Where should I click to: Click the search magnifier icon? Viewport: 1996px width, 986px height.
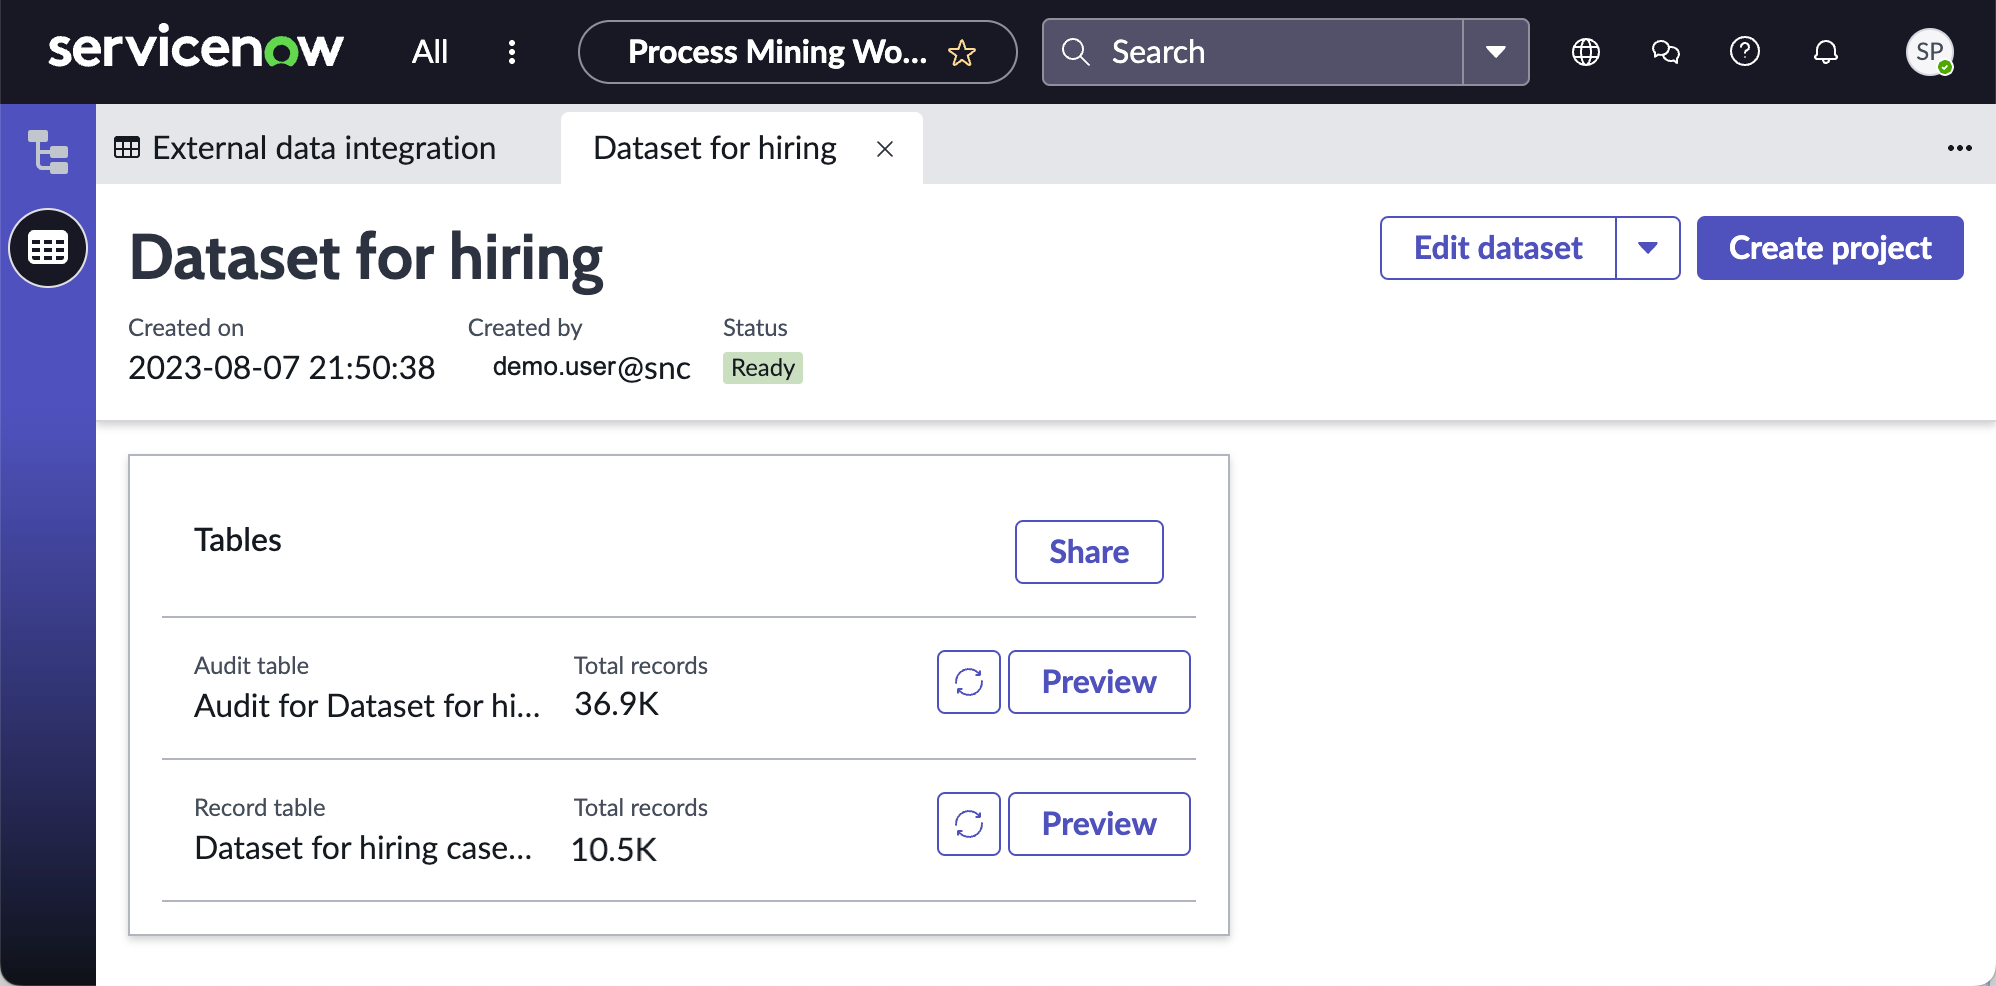point(1076,52)
